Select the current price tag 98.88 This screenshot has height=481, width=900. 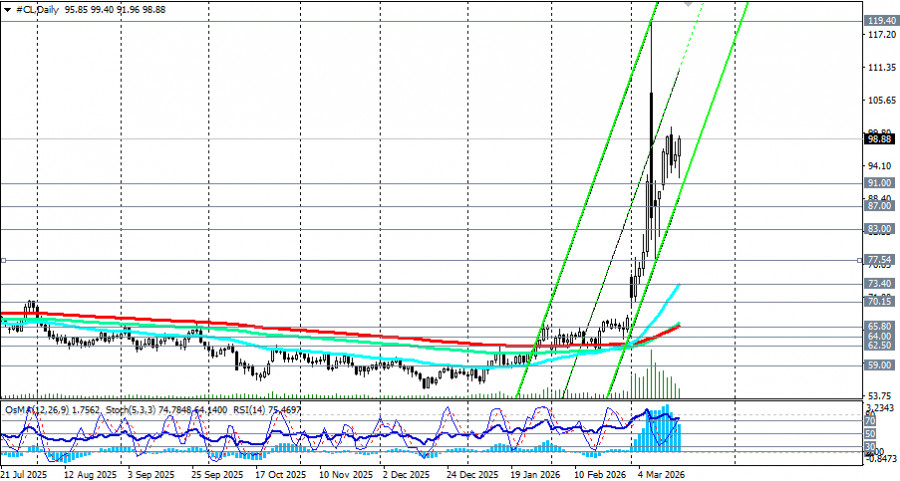(880, 139)
